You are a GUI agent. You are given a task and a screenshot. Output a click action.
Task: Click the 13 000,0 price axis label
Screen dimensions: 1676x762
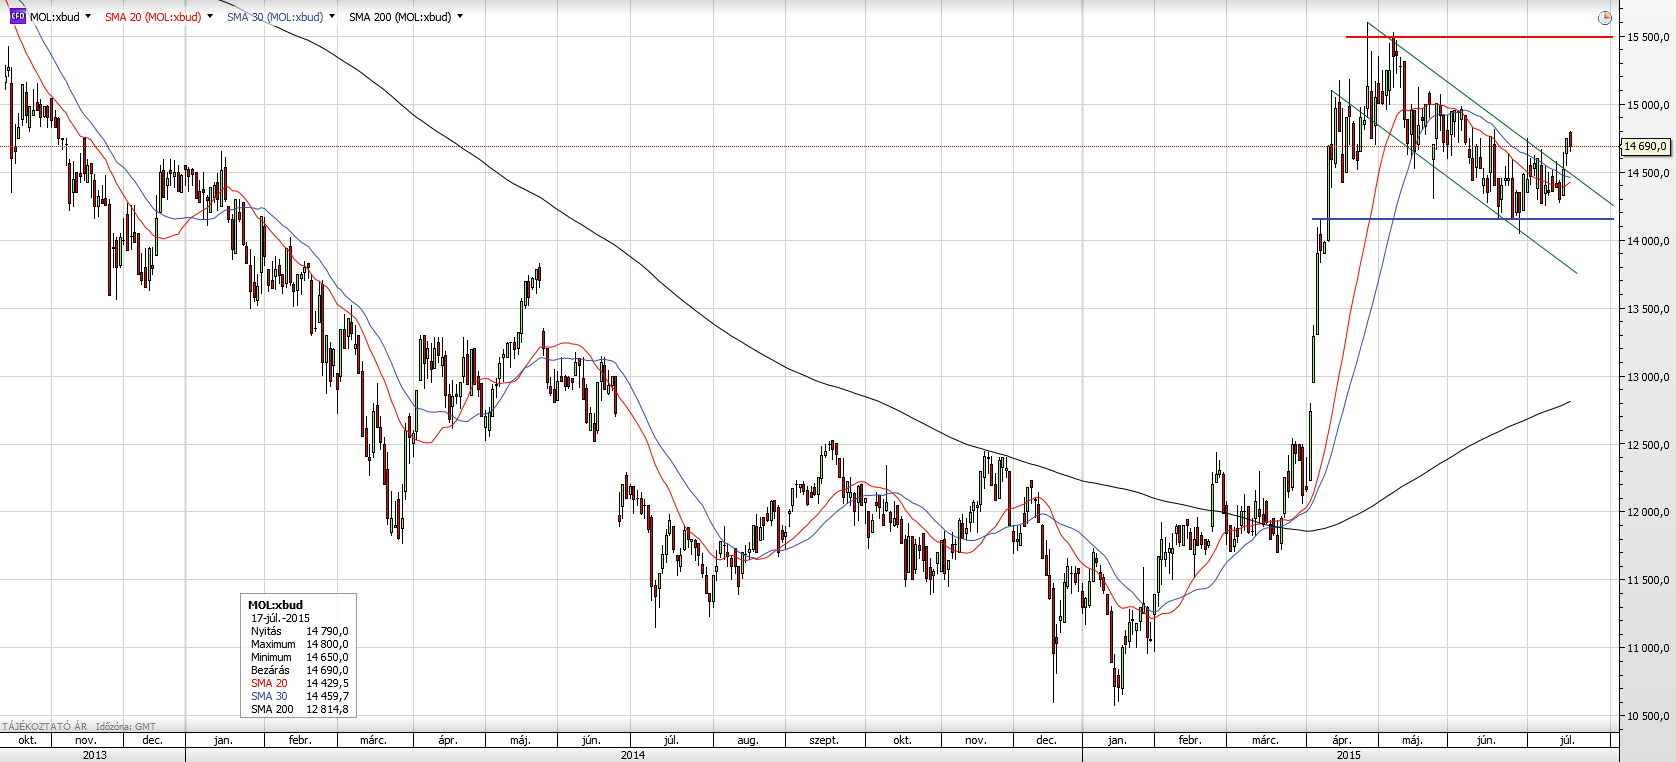click(x=1648, y=377)
